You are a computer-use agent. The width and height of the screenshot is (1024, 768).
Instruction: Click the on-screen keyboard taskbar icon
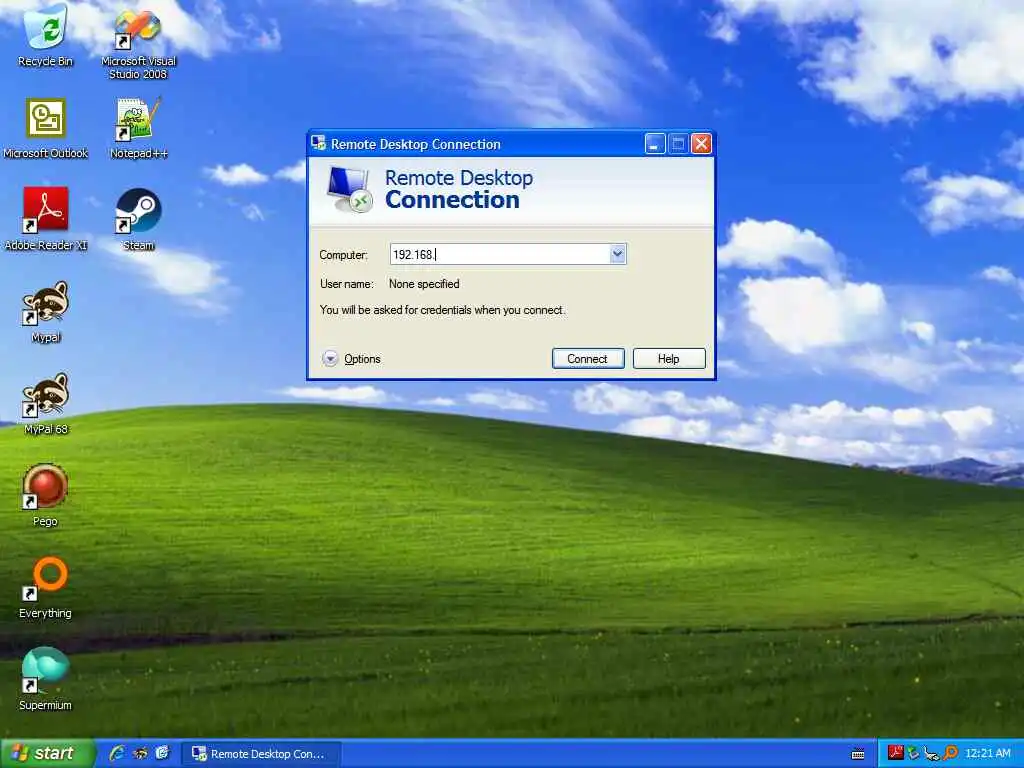[x=858, y=754]
